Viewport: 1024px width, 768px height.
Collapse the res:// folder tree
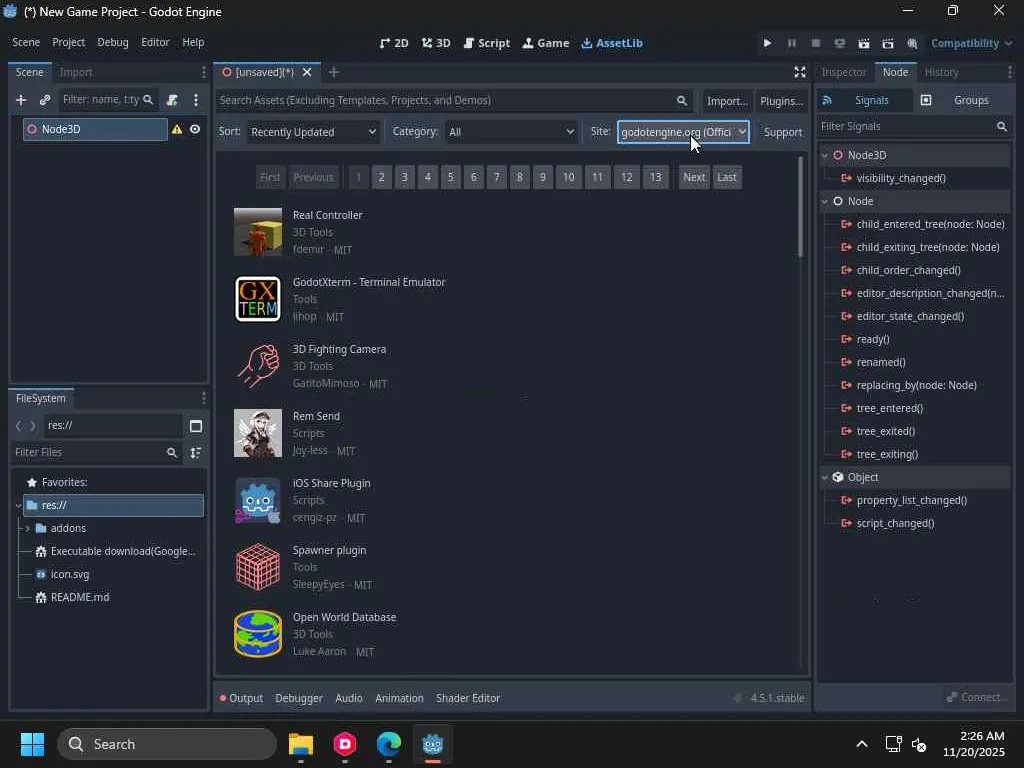[18, 505]
